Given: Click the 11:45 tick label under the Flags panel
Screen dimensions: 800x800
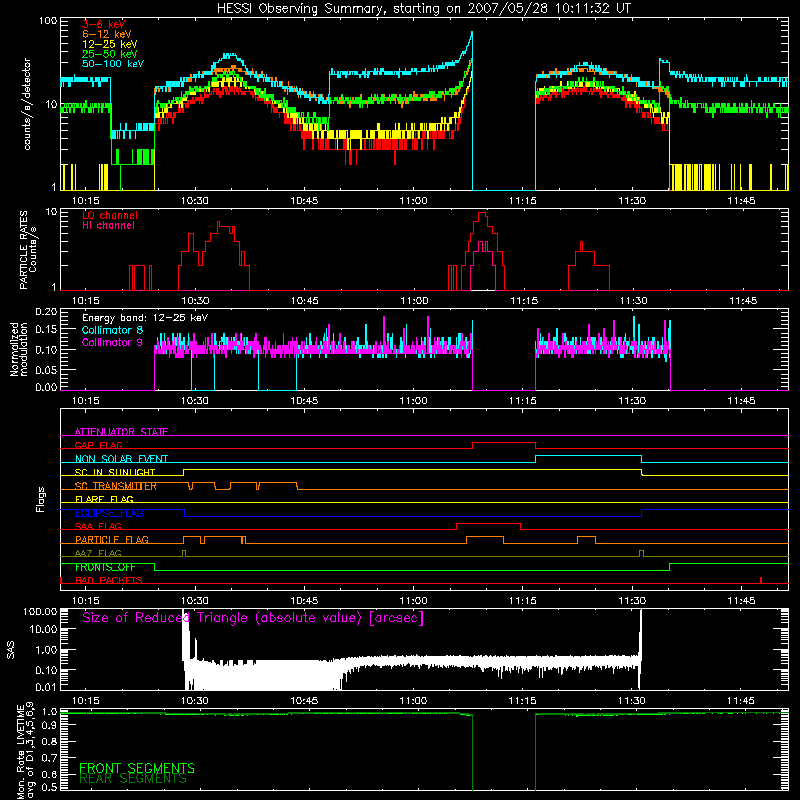Looking at the screenshot, I should click(741, 601).
